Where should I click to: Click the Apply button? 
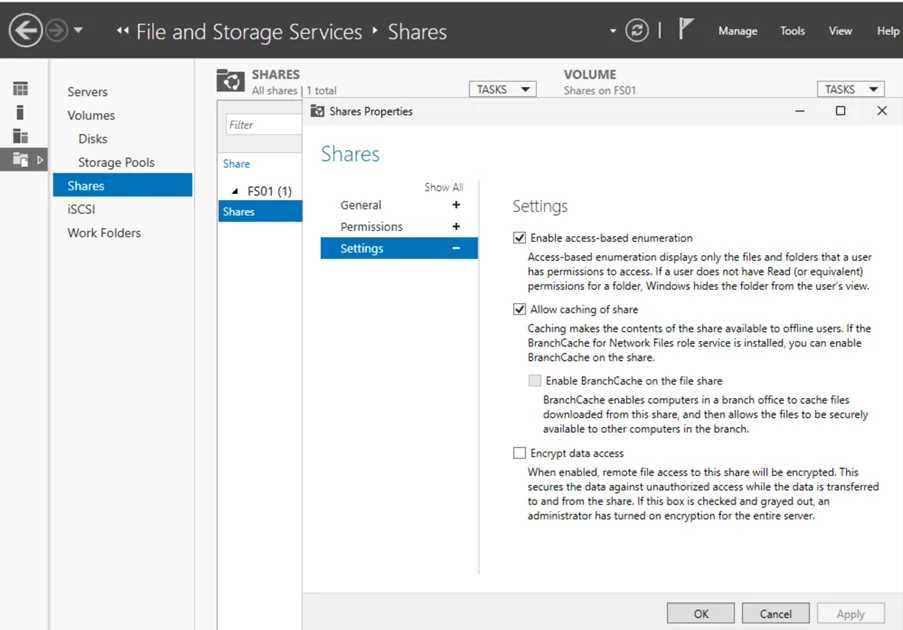click(851, 613)
